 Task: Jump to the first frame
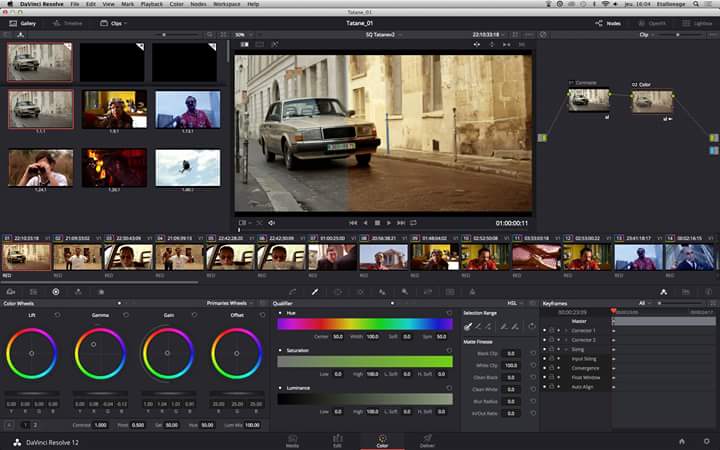(x=353, y=223)
